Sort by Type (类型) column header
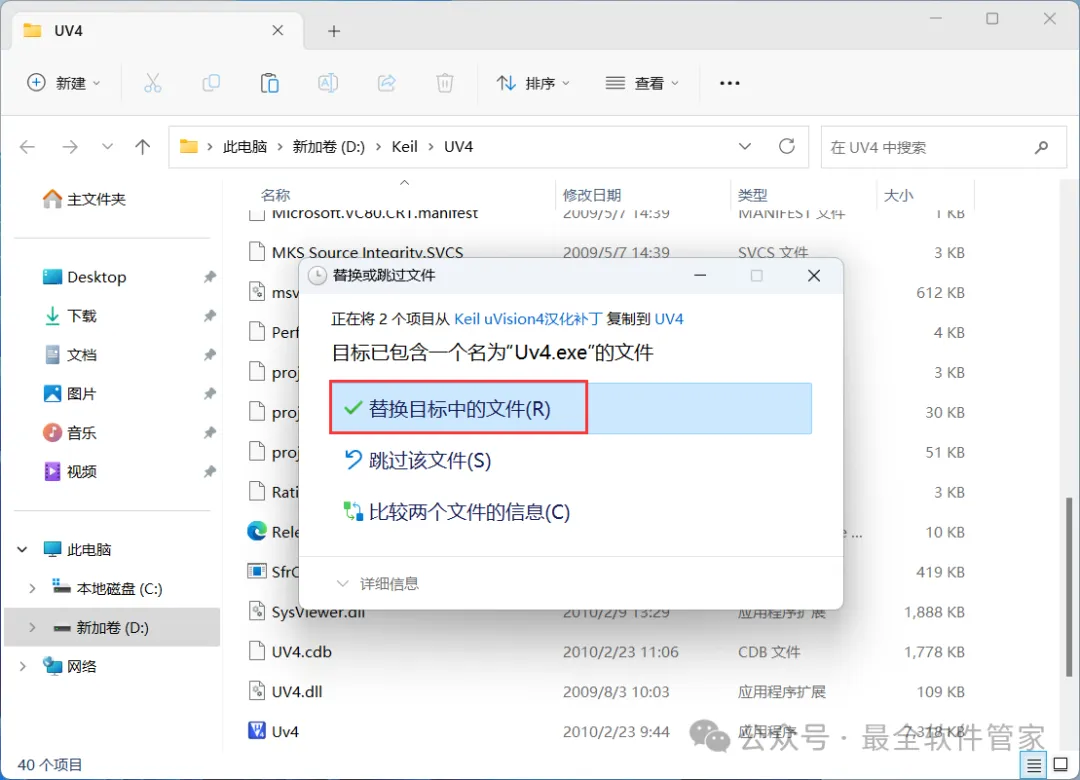This screenshot has width=1080, height=780. coord(752,195)
